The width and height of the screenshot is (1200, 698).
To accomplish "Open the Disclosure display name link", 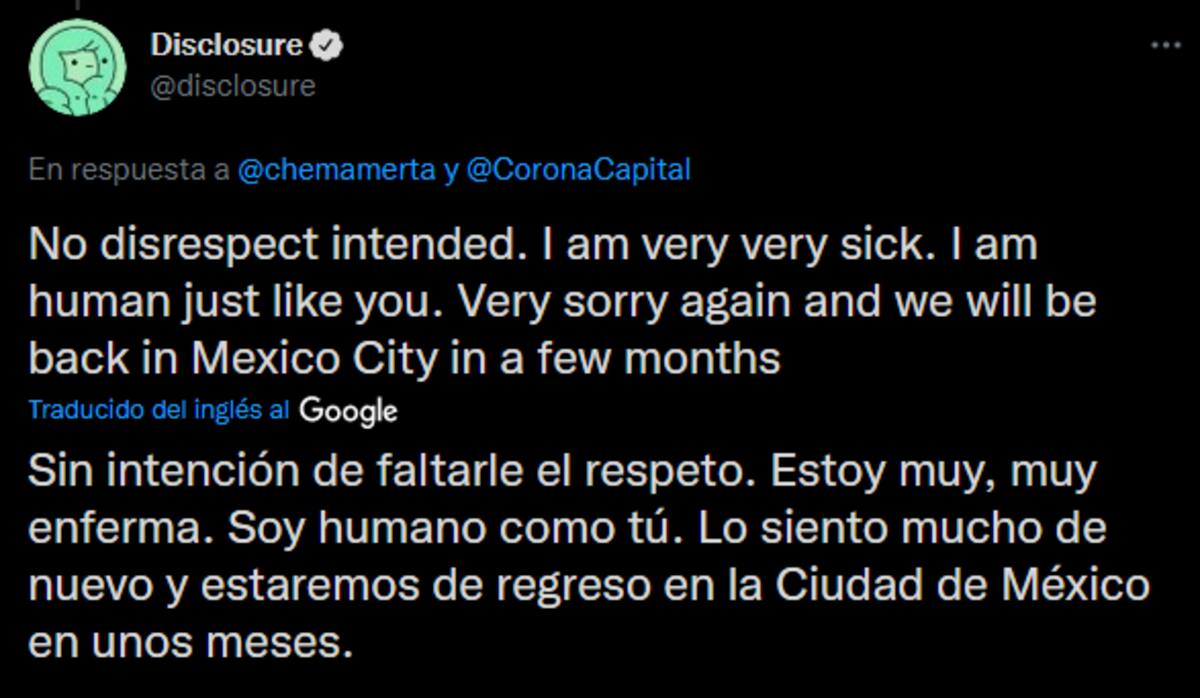I will coord(226,45).
